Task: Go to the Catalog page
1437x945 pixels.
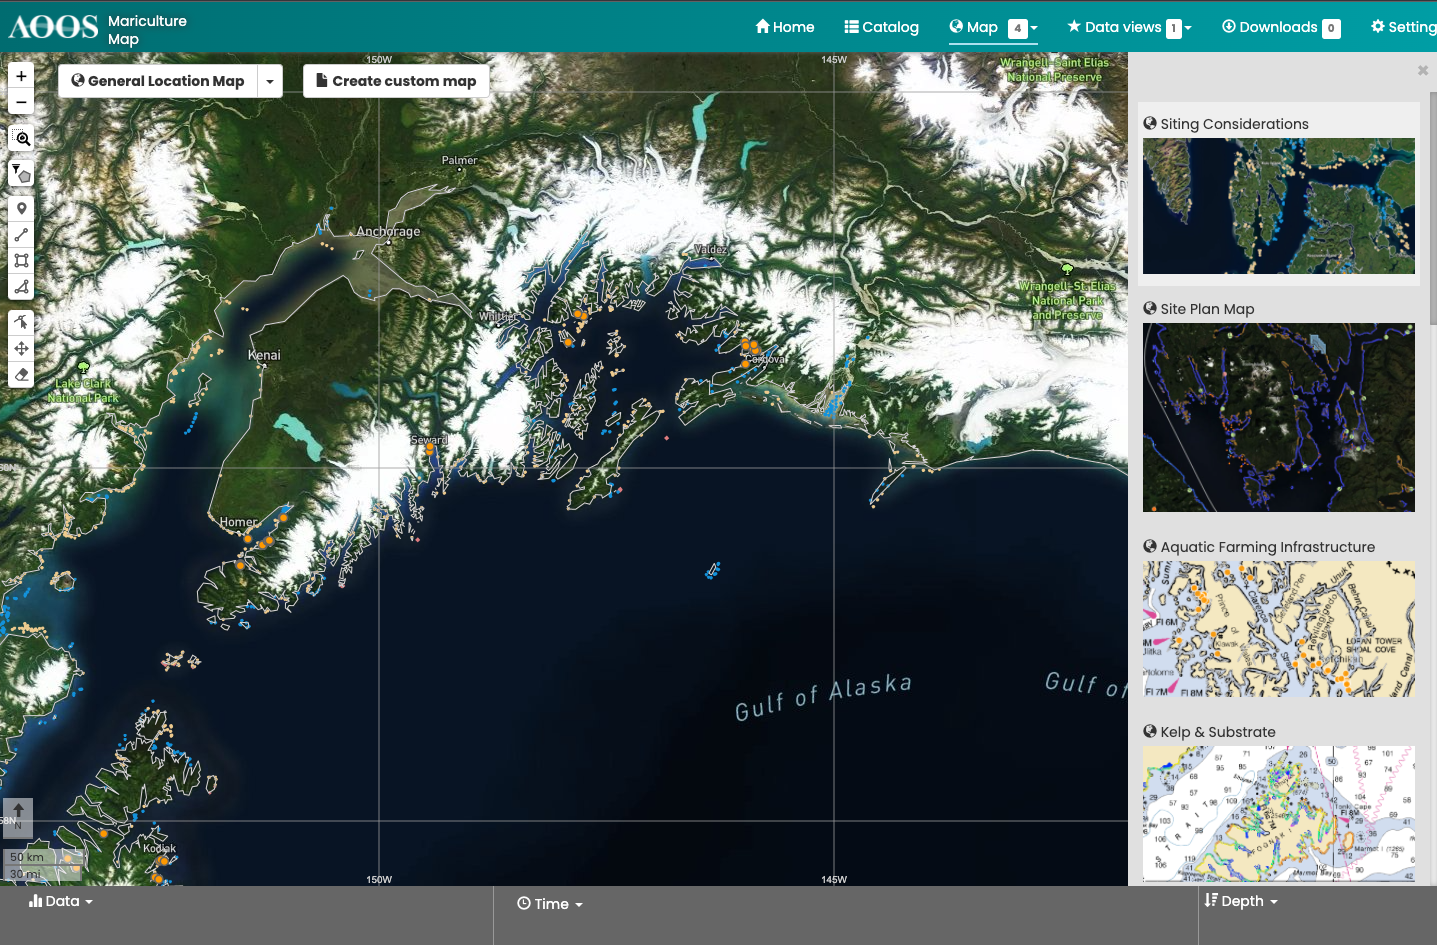Action: click(881, 27)
